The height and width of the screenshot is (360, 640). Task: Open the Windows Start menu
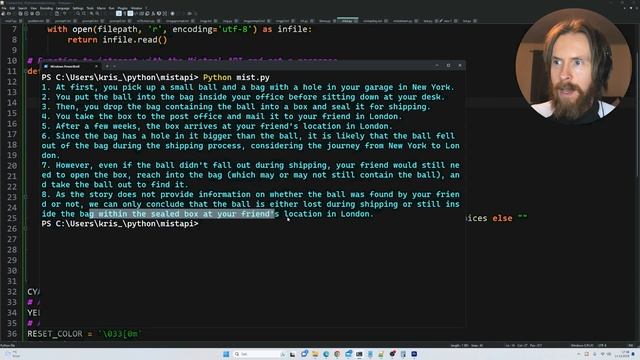coord(226,354)
